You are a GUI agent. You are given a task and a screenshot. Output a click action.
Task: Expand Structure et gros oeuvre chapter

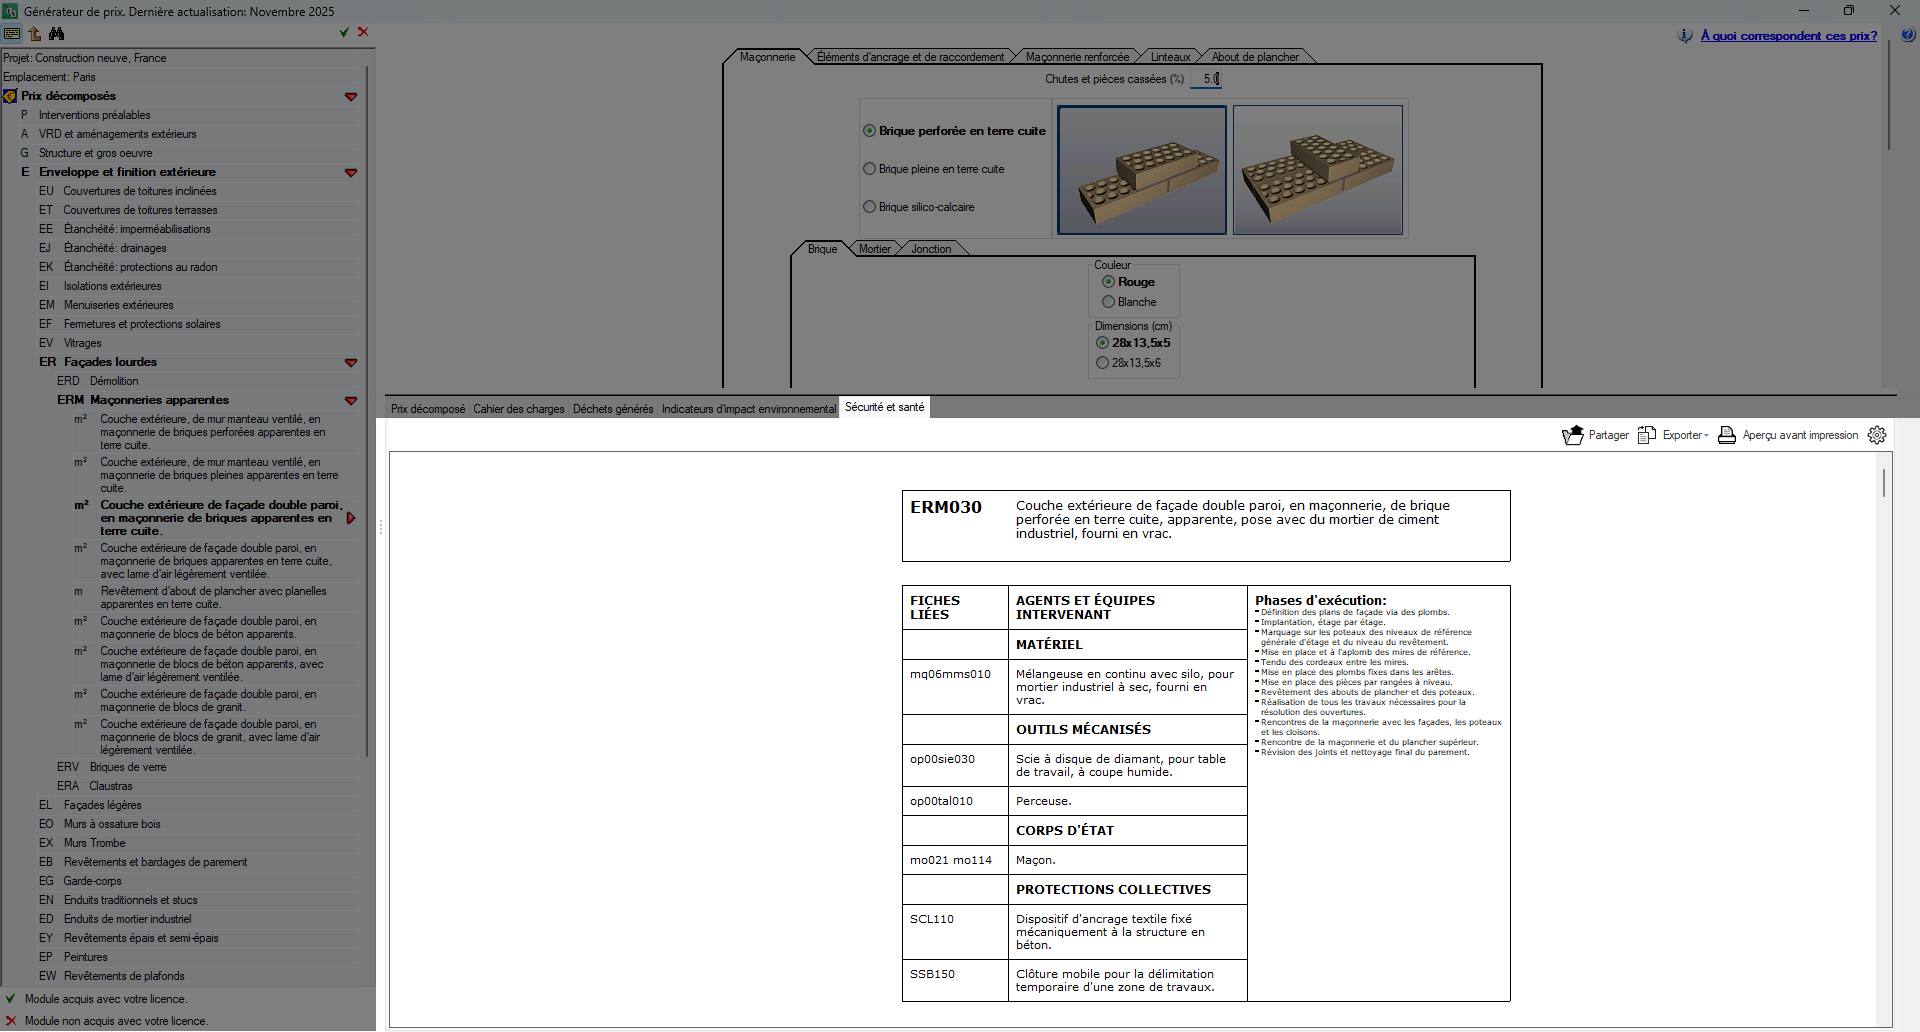pyautogui.click(x=95, y=153)
